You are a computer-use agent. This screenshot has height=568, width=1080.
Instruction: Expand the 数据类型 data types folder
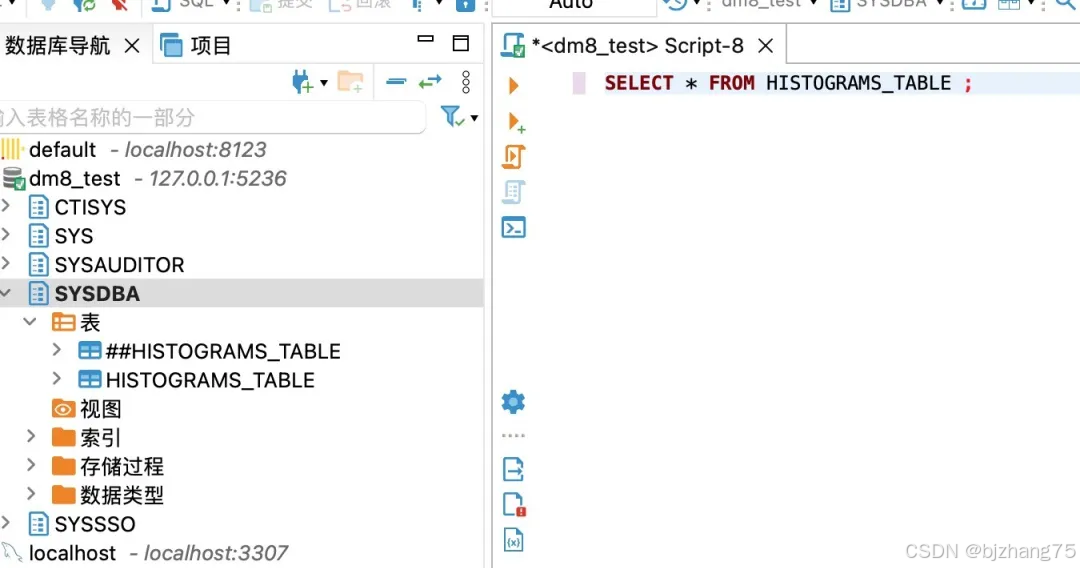(30, 494)
